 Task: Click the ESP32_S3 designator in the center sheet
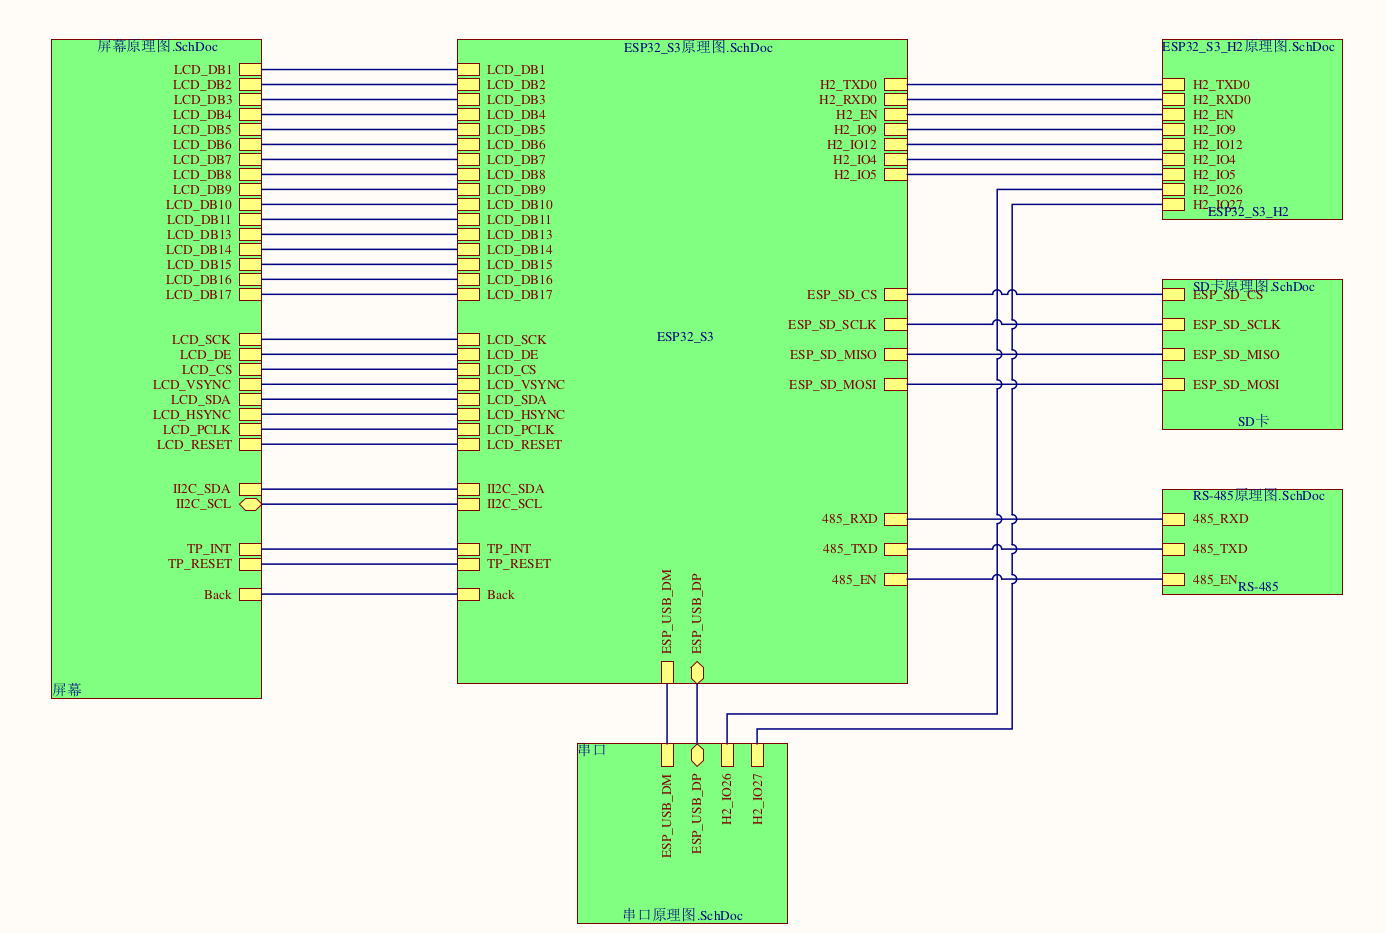685,337
